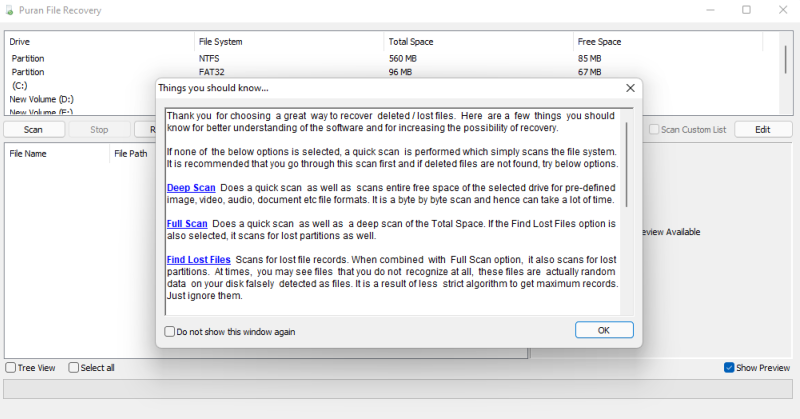800x419 pixels.
Task: Open the Find Lost Files link
Action: point(198,260)
